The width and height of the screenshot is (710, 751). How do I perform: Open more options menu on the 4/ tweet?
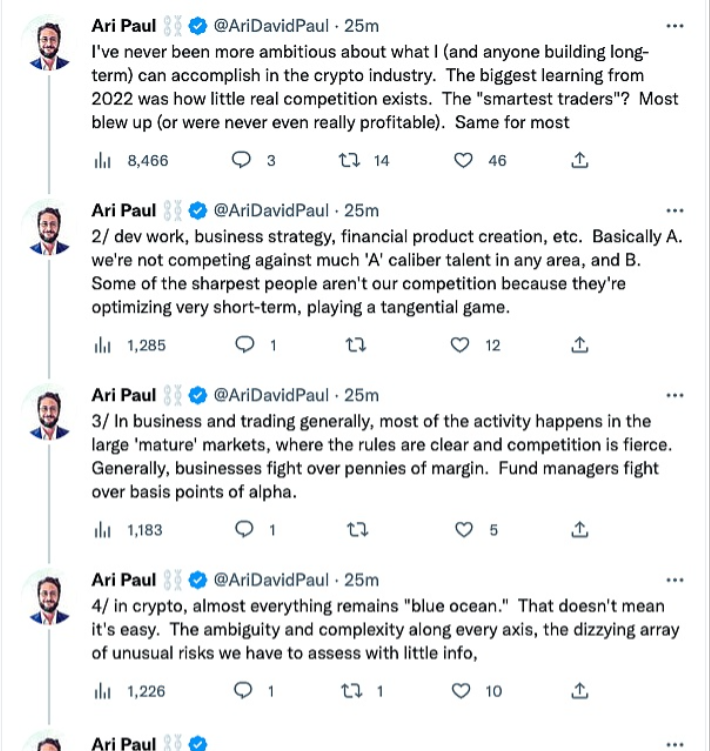[x=675, y=579]
